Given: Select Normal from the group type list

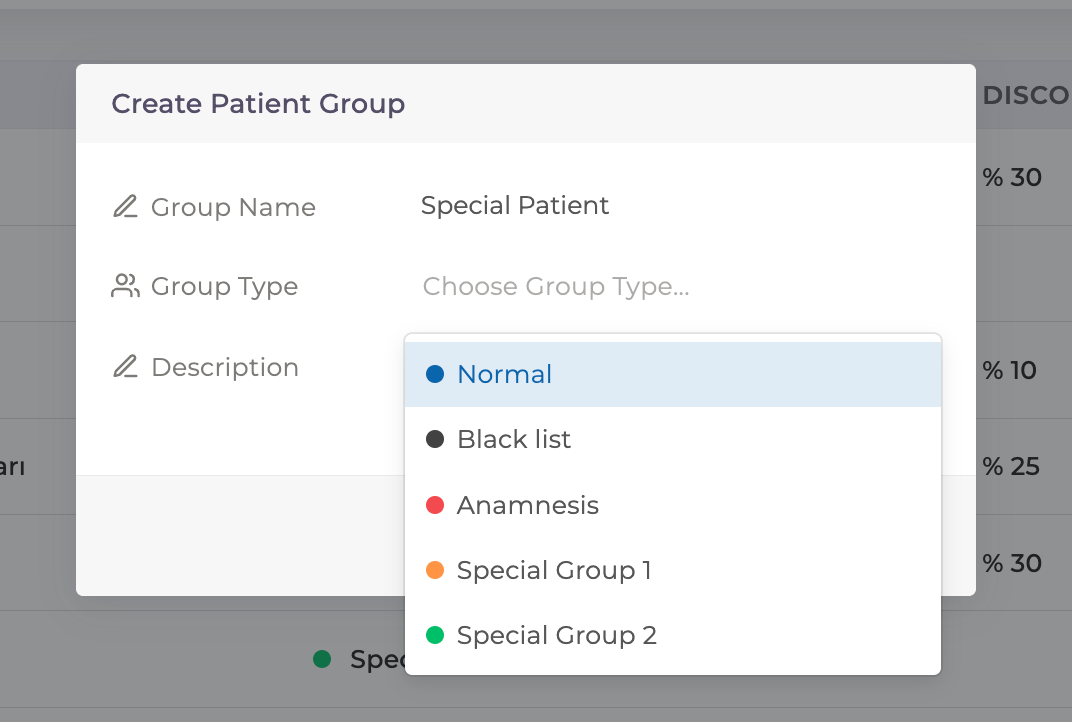Looking at the screenshot, I should (504, 374).
